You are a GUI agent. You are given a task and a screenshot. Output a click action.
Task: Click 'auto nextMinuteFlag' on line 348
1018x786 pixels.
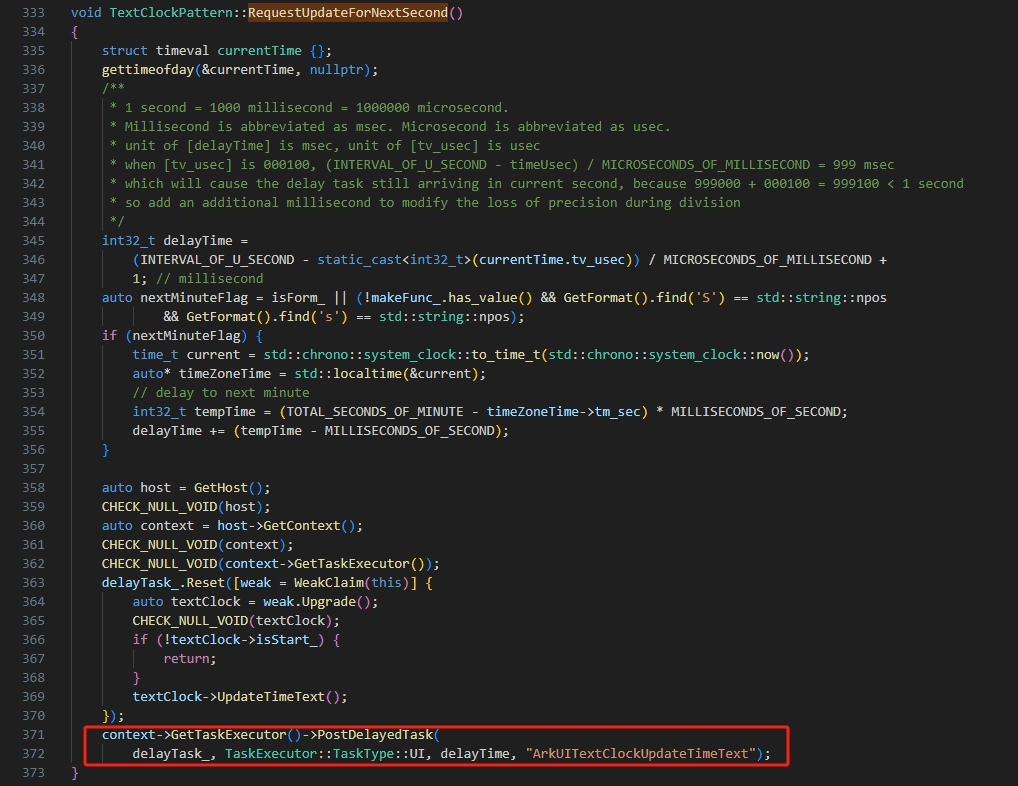(175, 297)
